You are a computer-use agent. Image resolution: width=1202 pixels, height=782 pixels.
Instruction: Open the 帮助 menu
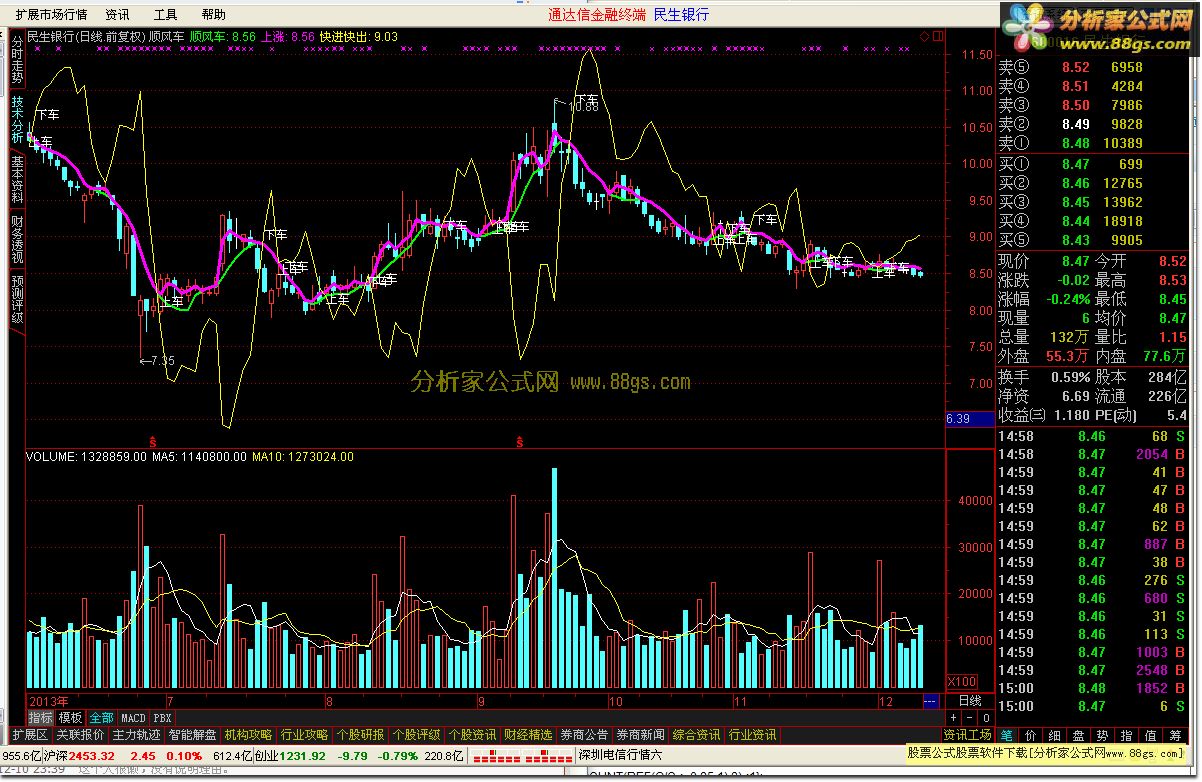pos(213,15)
